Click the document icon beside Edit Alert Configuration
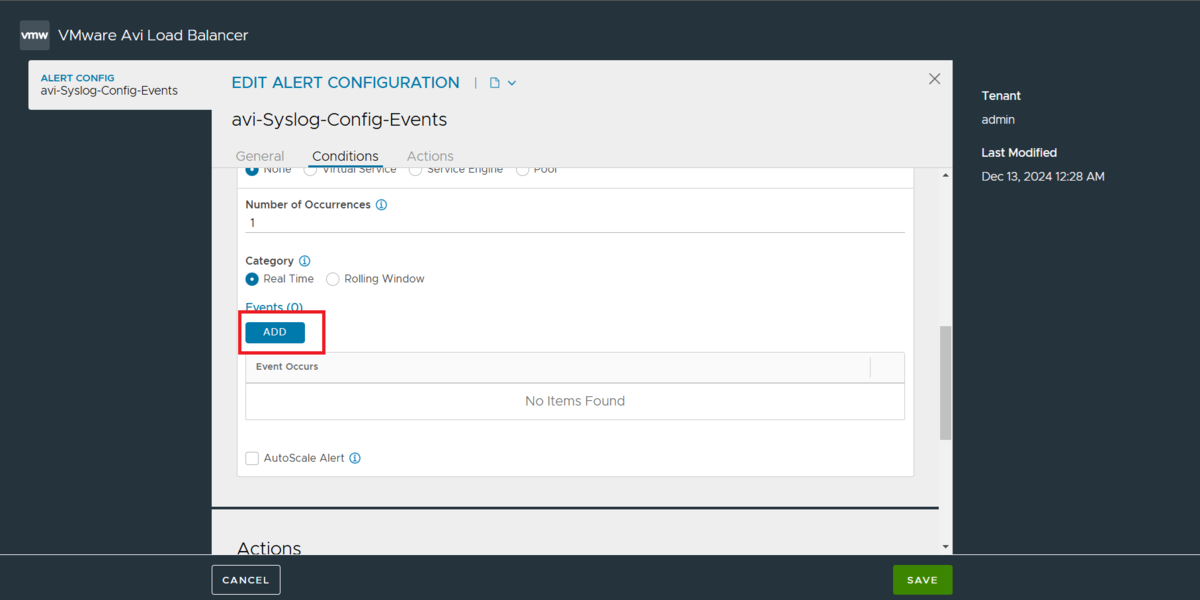This screenshot has height=600, width=1200. coord(494,83)
